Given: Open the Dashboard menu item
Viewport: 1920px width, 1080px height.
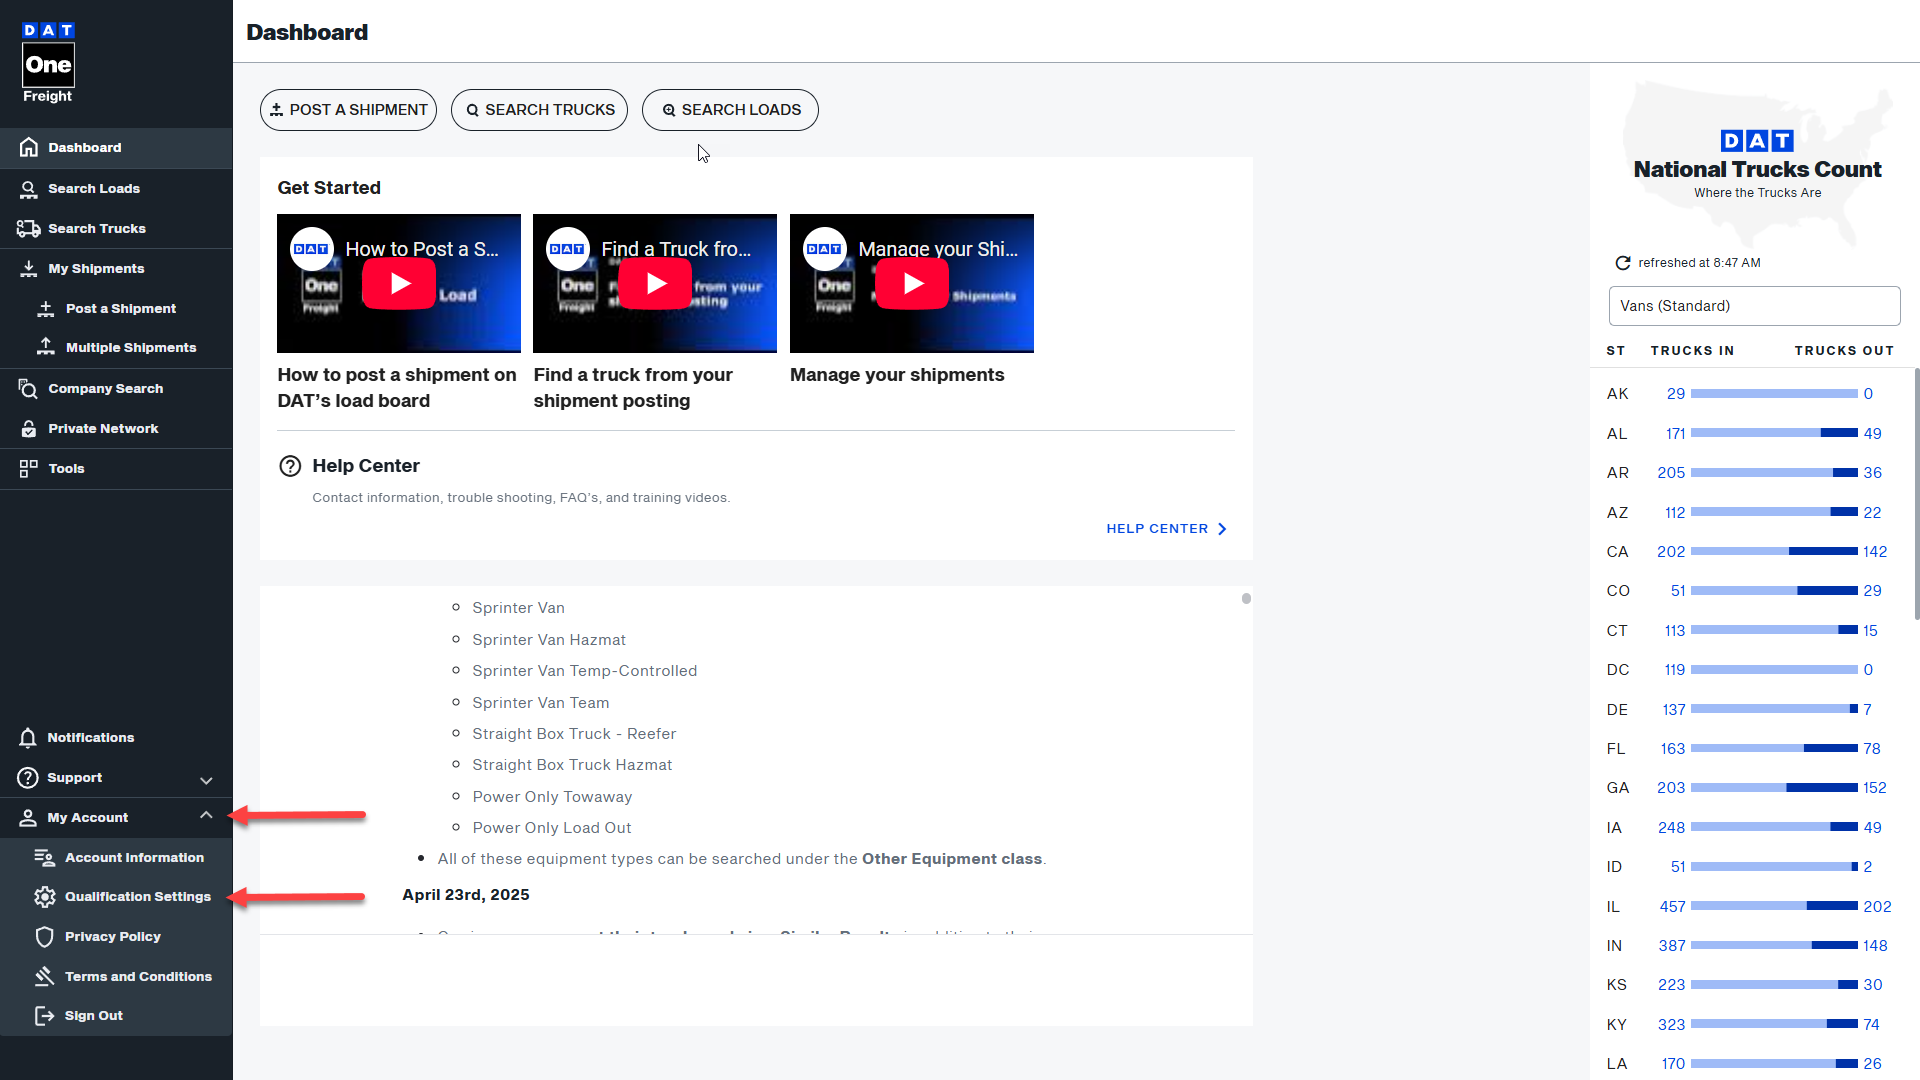Looking at the screenshot, I should (x=116, y=148).
